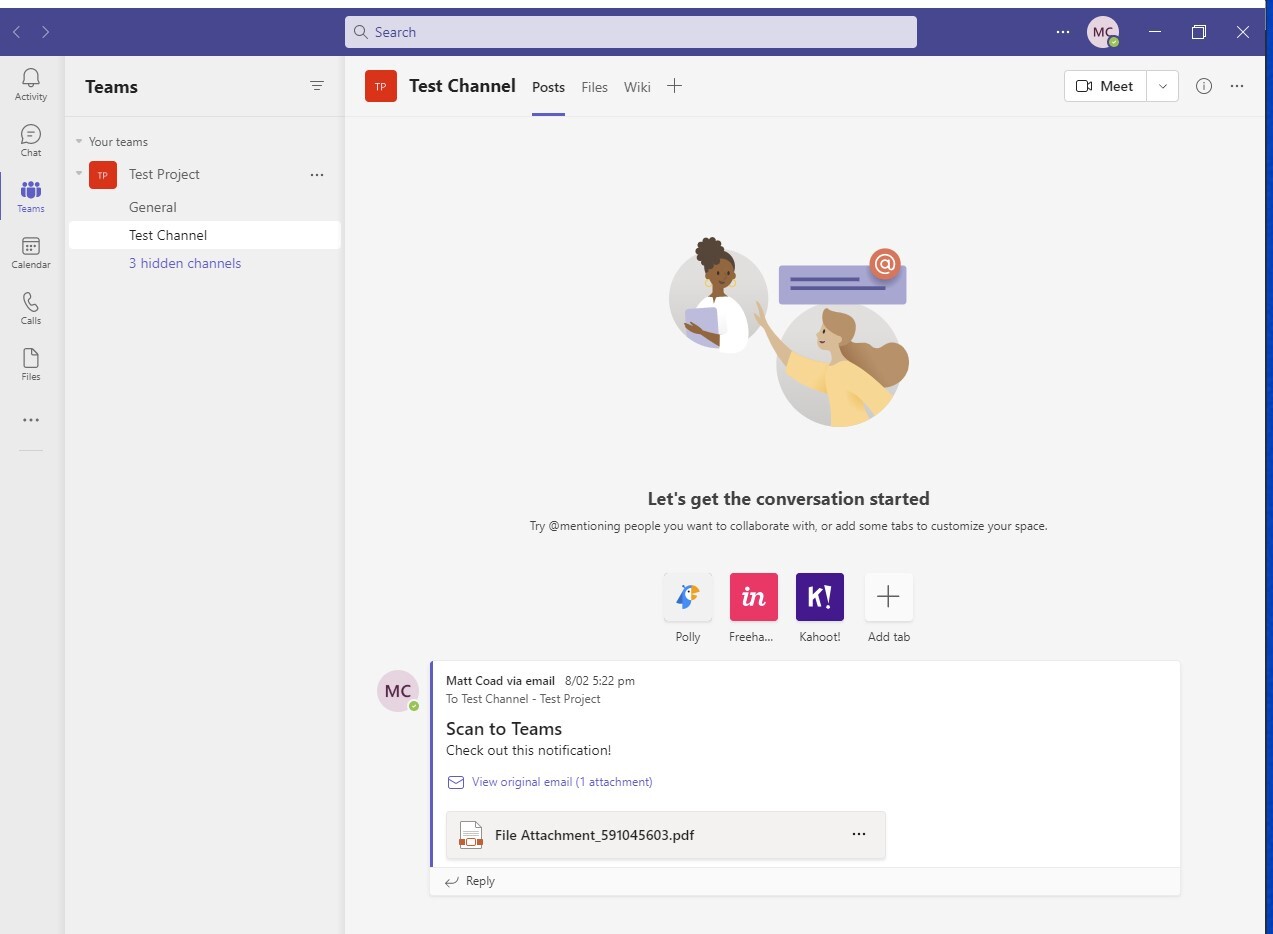Open channel info pane icon
The height and width of the screenshot is (934, 1273).
(1204, 86)
